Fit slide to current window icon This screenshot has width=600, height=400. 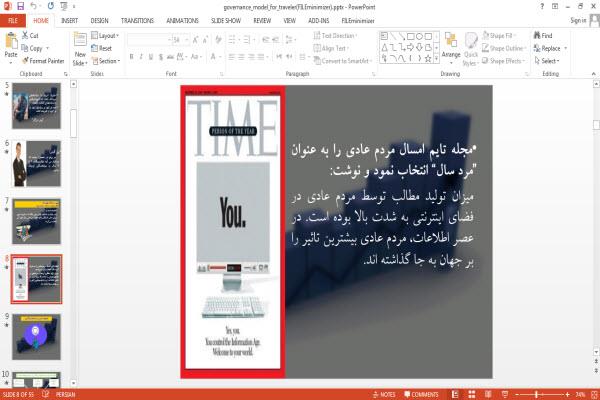pos(594,394)
